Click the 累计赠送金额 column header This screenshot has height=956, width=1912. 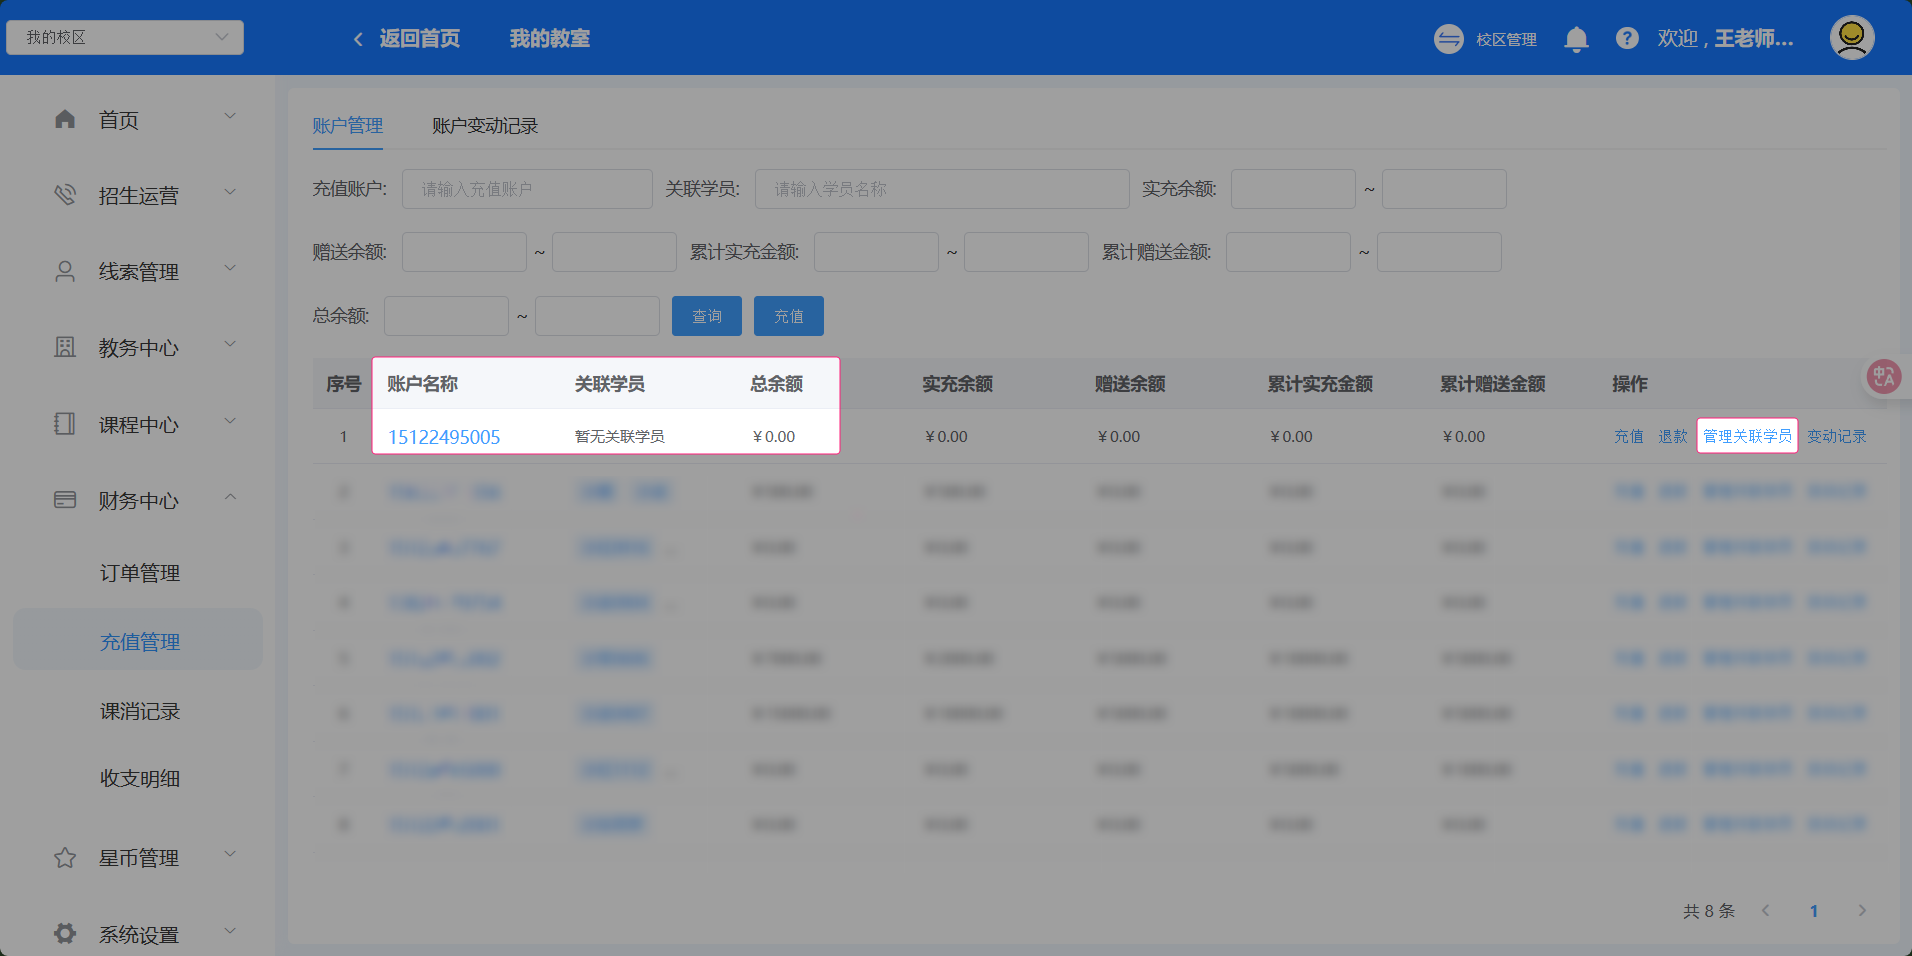pos(1493,384)
